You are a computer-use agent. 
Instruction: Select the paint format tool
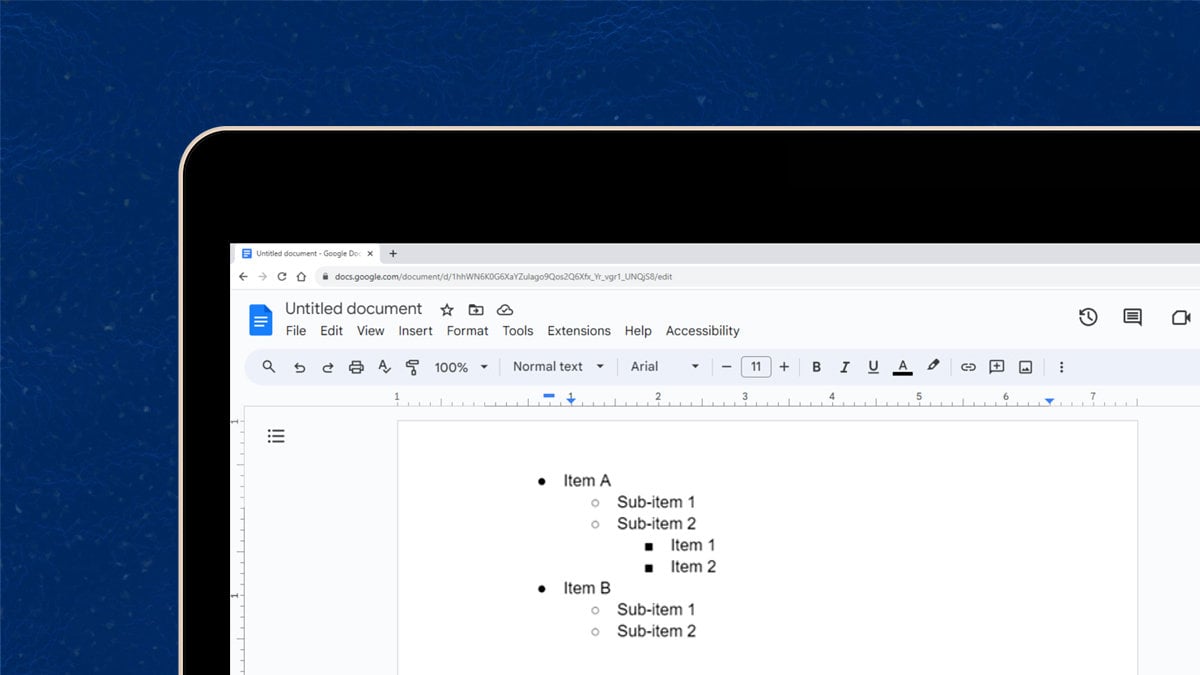[x=413, y=367]
